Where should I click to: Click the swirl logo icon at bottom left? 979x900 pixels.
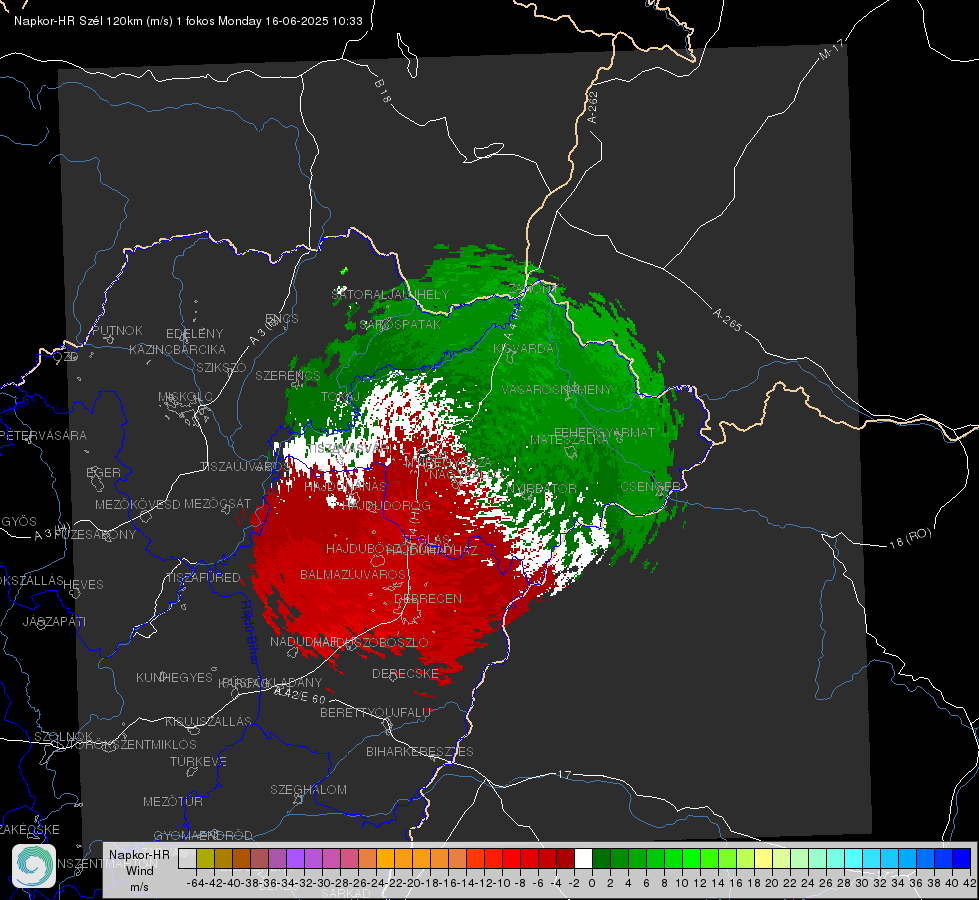(34, 865)
